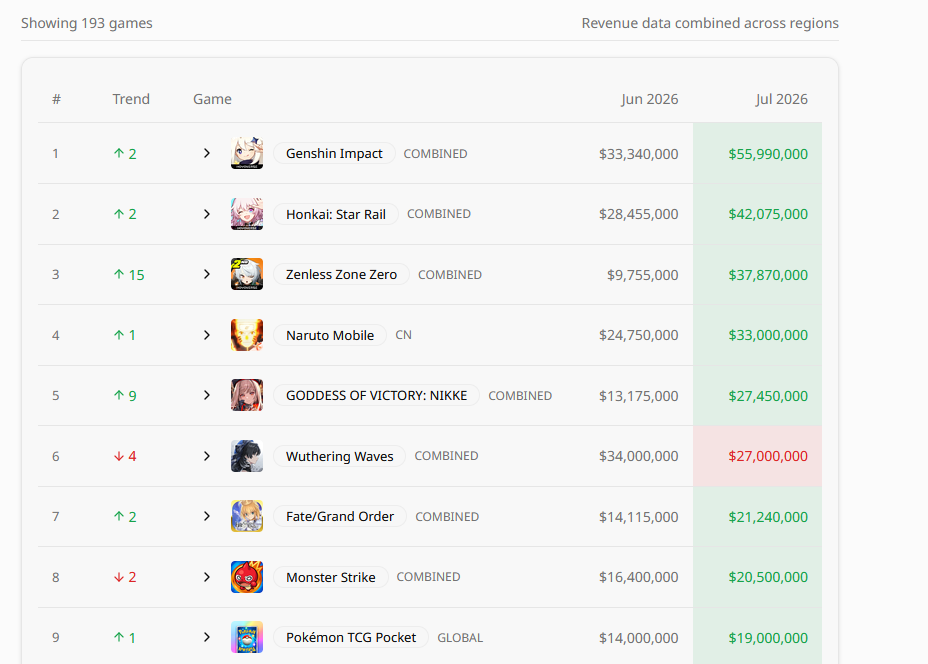The image size is (928, 664).
Task: Click the Trend column header
Action: coord(131,99)
